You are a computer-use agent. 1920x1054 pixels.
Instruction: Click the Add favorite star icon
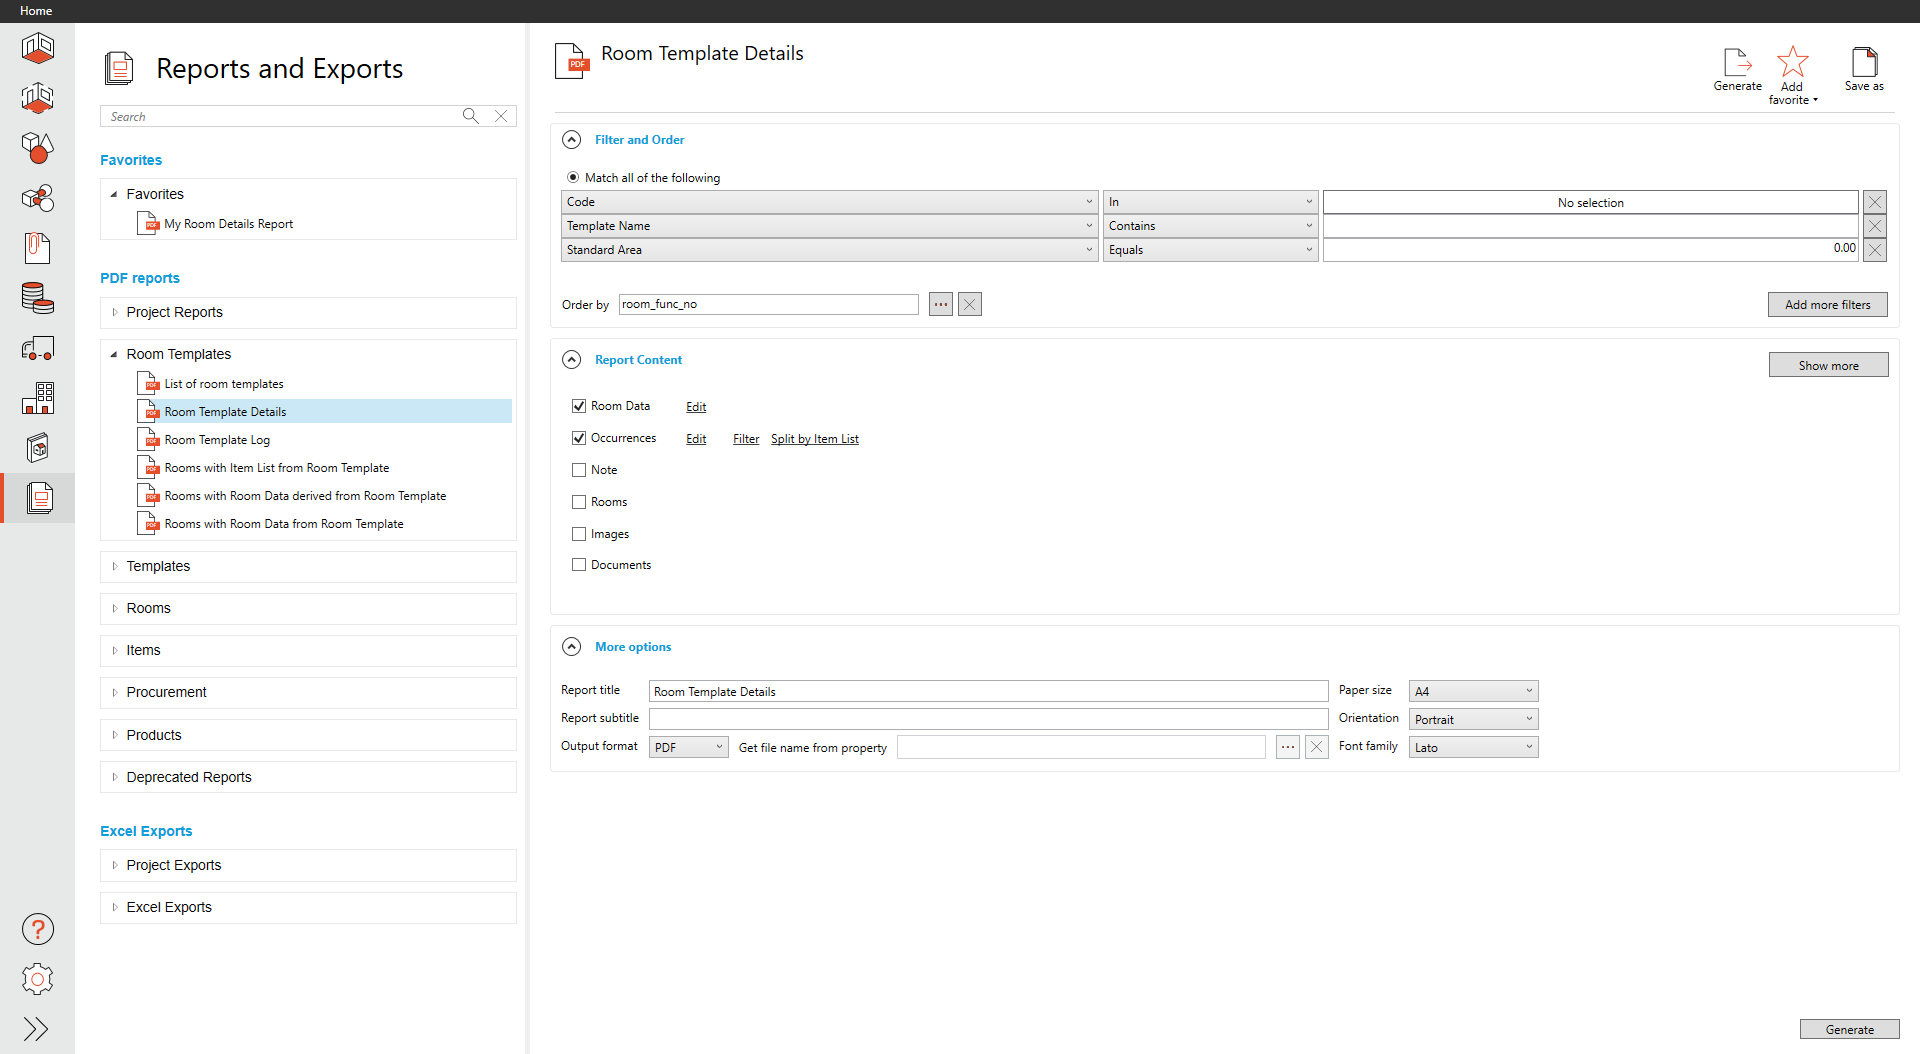(x=1792, y=63)
